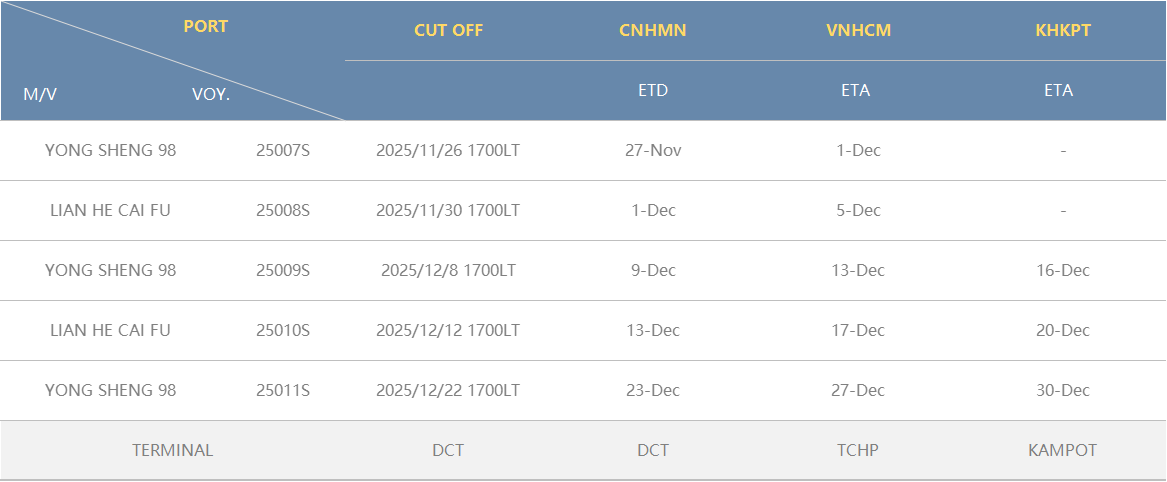
Task: Select voyage number 25007S
Action: tap(283, 151)
